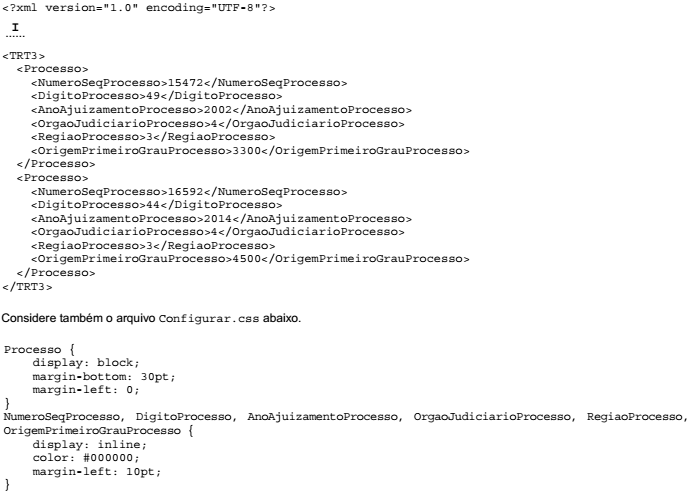The width and height of the screenshot is (687, 492).
Task: Click the Processo CSS selector
Action: click(33, 350)
